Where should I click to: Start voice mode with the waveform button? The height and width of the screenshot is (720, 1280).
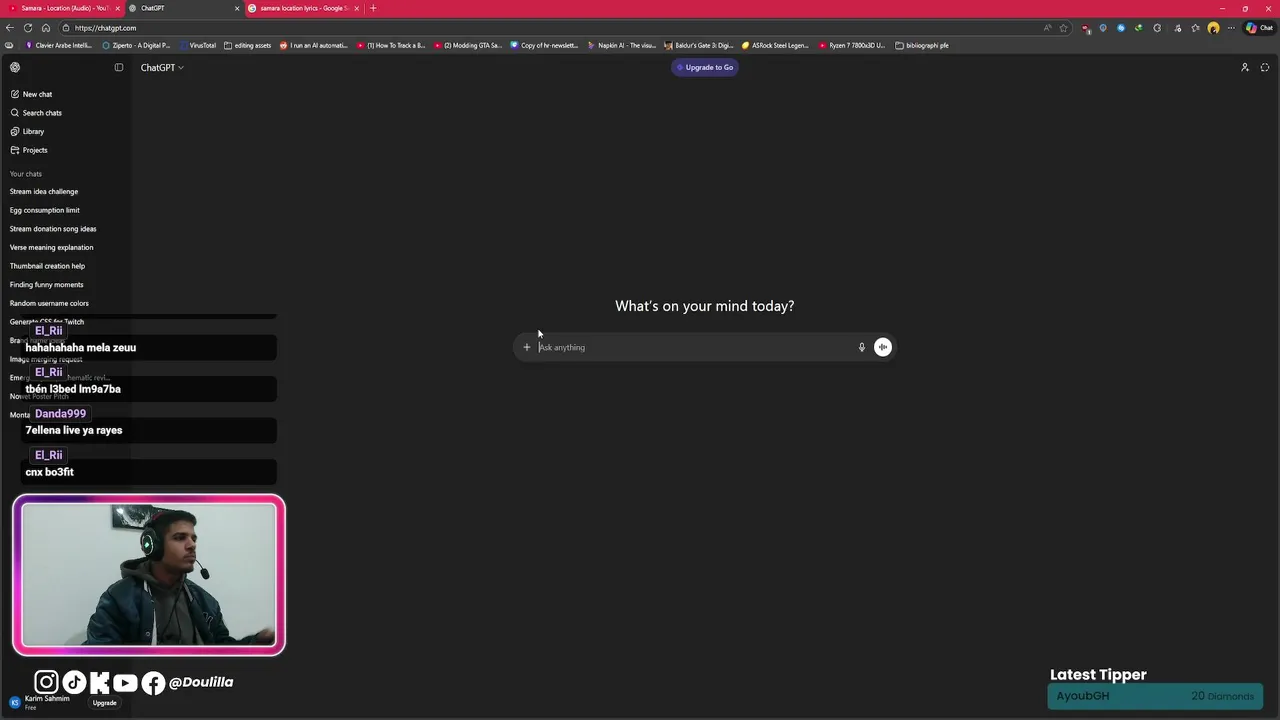click(883, 347)
